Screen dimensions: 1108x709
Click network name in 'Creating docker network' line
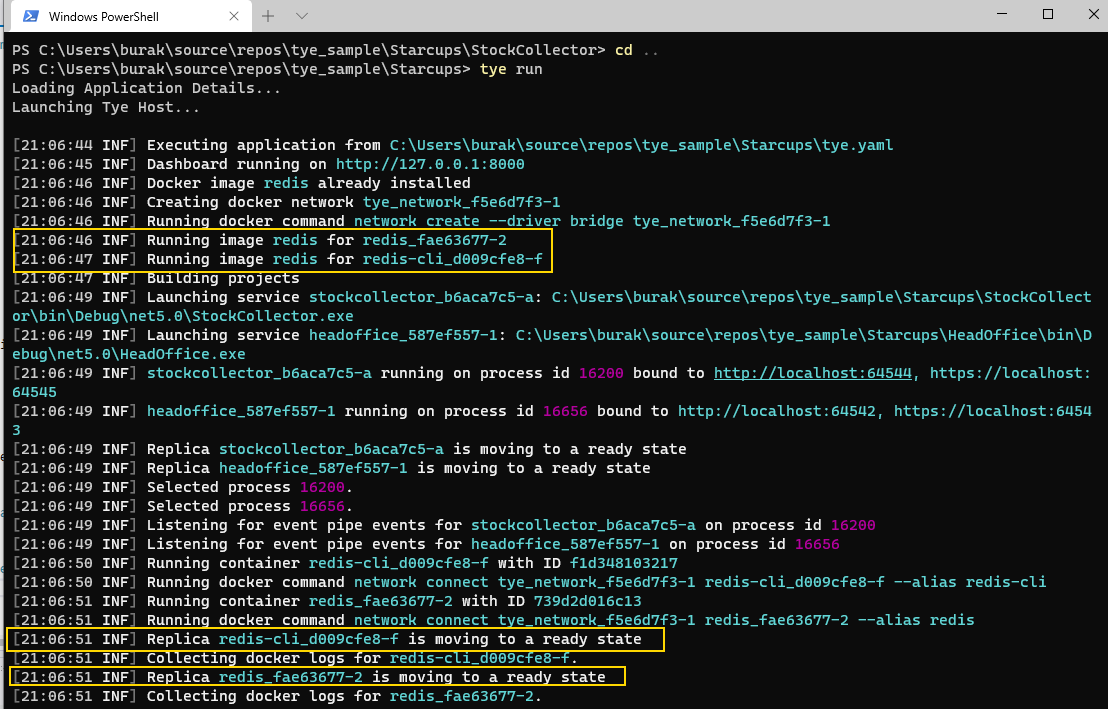461,202
